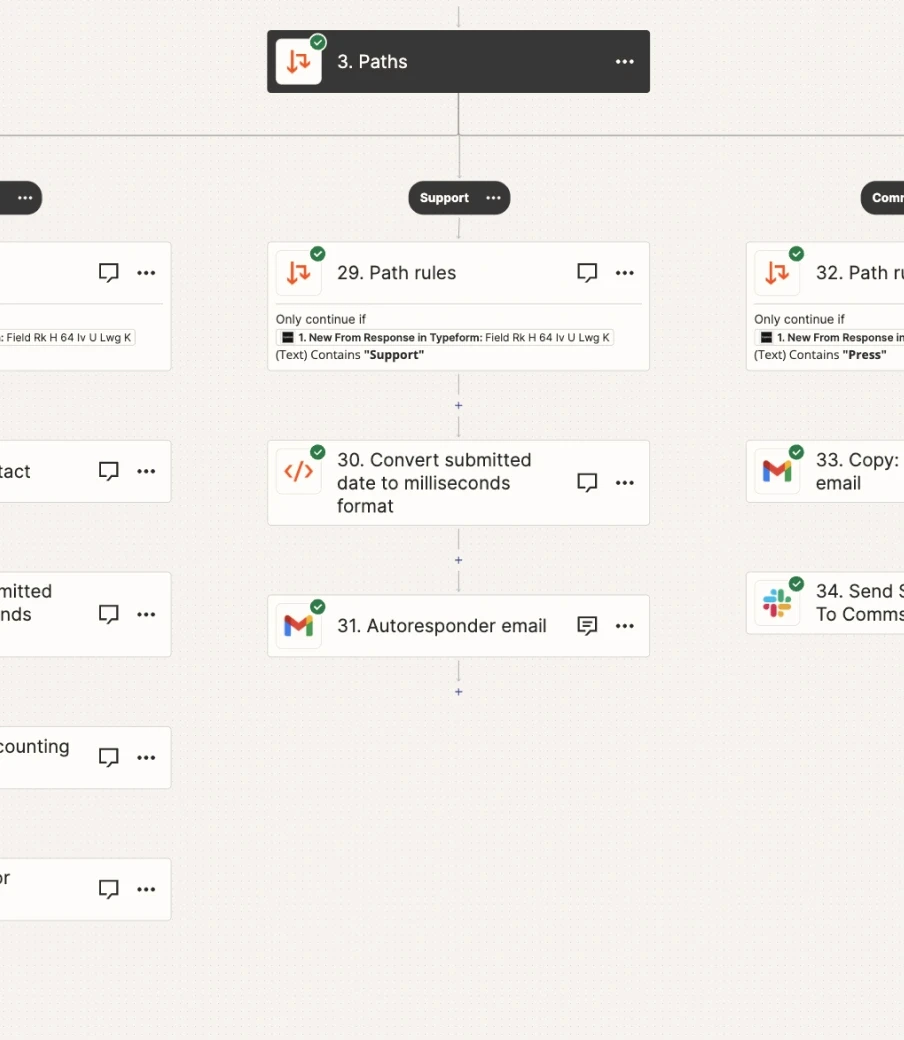
Task: Click Gmail icon on 31. Autoresponder email
Action: point(298,625)
